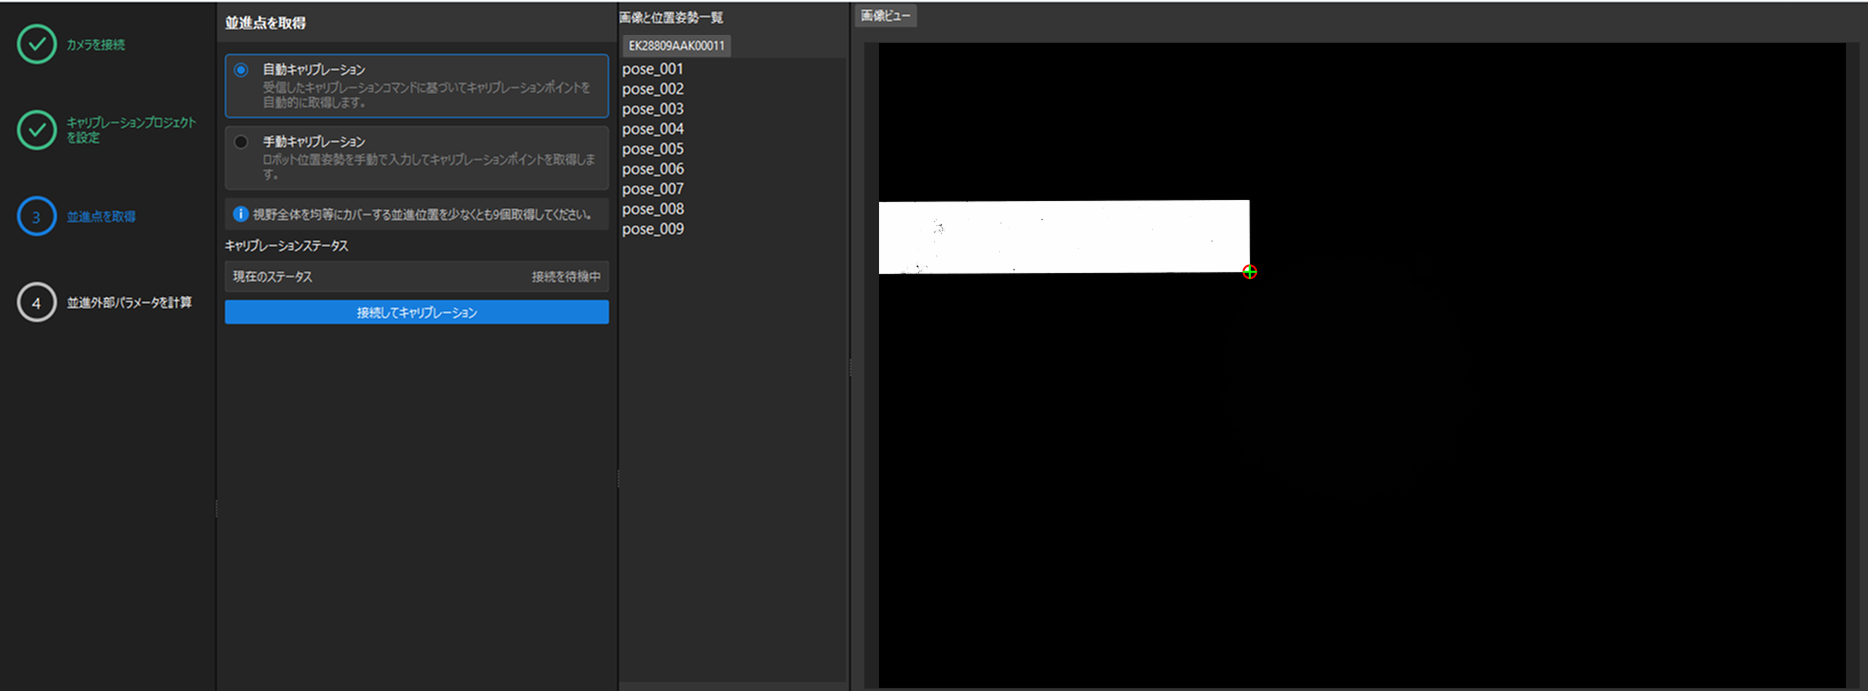Go to the 並進外部パラメータを計算 step label
The image size is (1868, 691).
[x=129, y=303]
